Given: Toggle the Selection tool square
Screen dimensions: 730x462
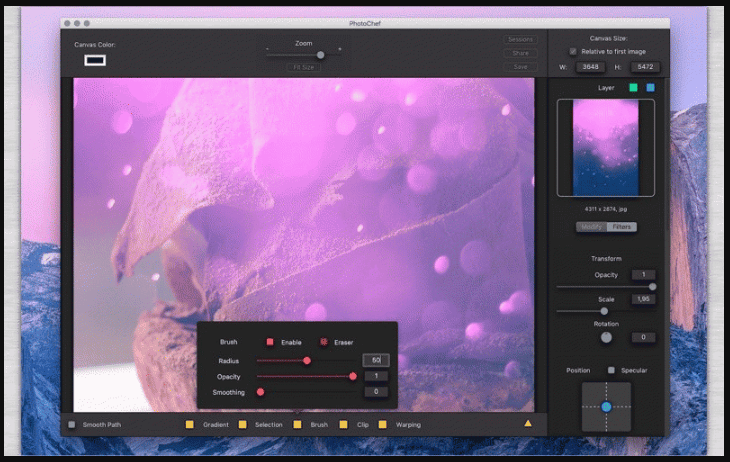Looking at the screenshot, I should coord(243,424).
